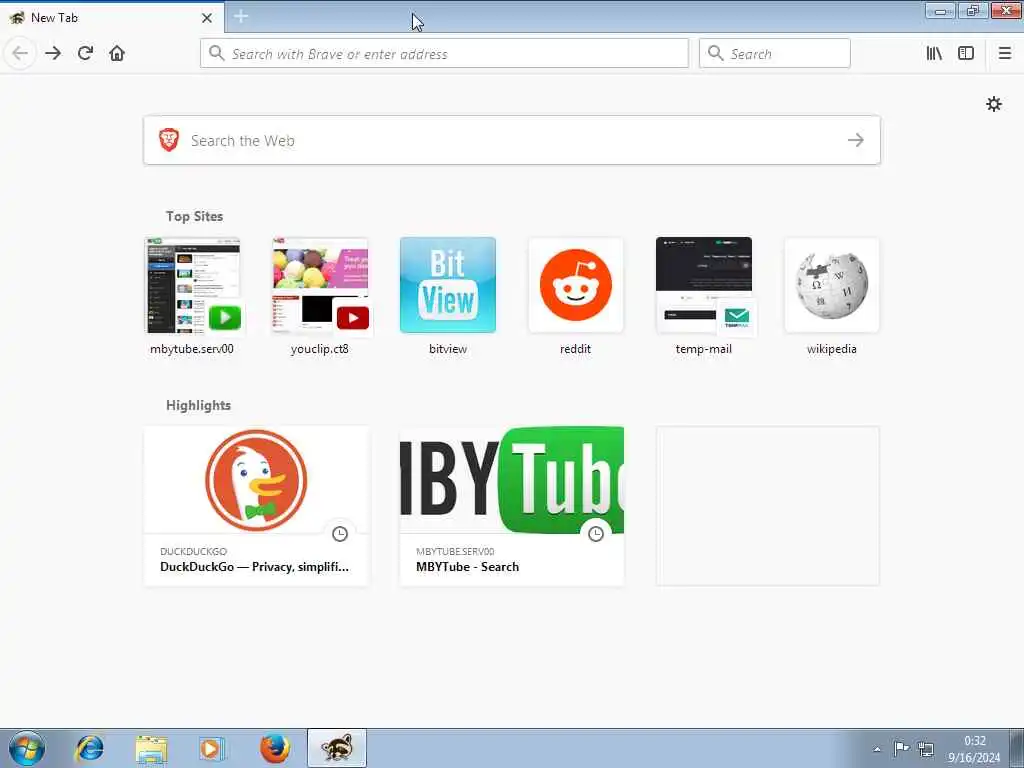Viewport: 1024px width, 768px height.
Task: Open the hamburger application menu
Action: (x=1004, y=53)
